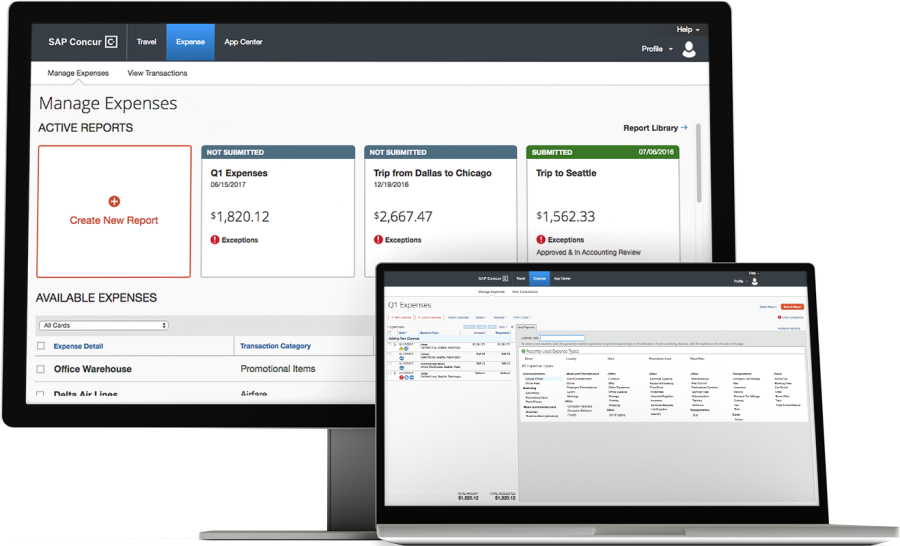Image resolution: width=900 pixels, height=546 pixels.
Task: Open the Profile dropdown on the monitor
Action: coord(657,49)
